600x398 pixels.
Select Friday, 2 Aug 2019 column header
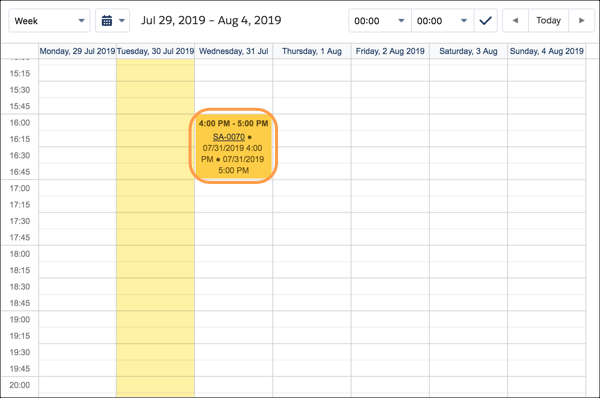pos(390,51)
